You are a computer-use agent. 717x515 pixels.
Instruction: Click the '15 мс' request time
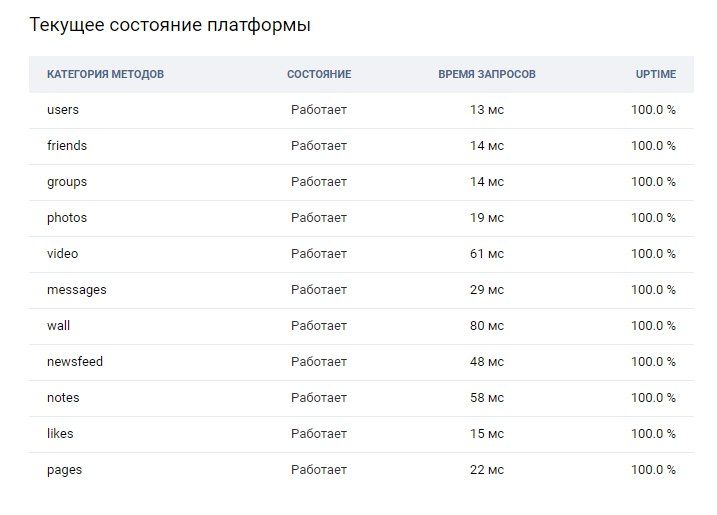click(x=487, y=434)
